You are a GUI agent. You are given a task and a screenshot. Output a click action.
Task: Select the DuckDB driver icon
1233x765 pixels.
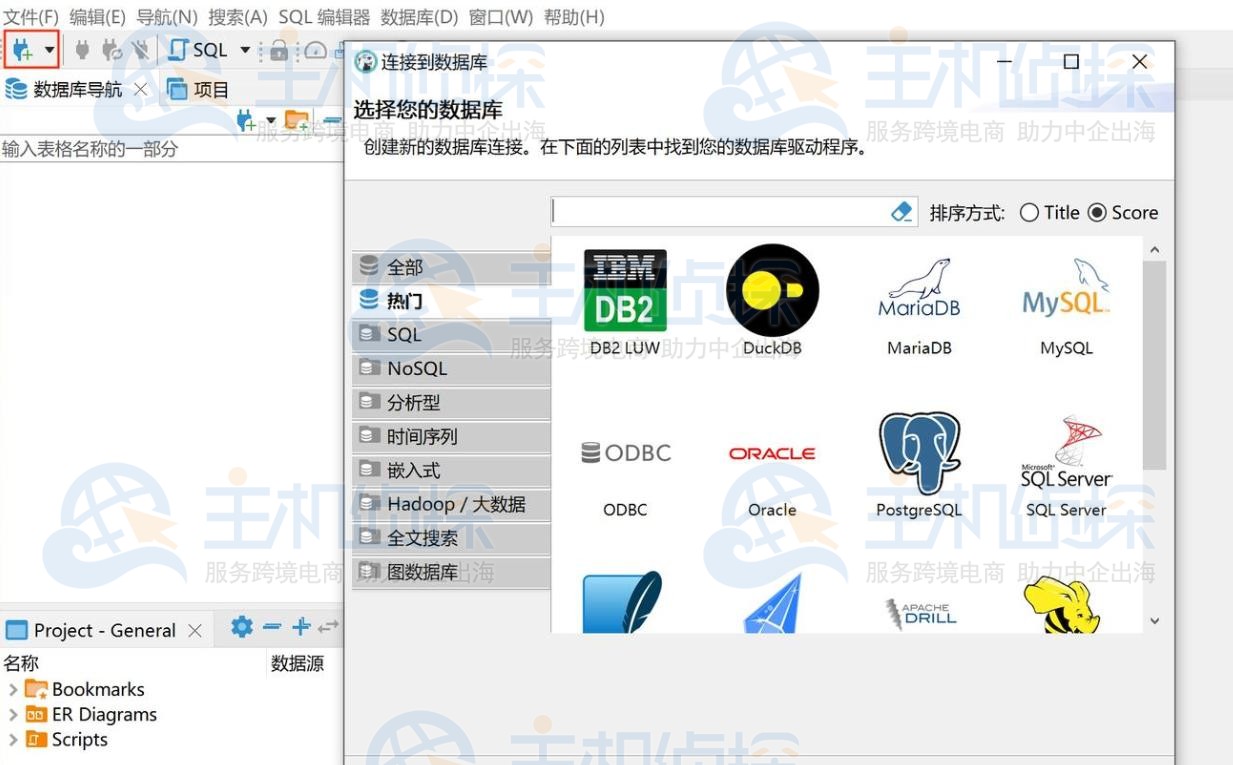pos(771,290)
